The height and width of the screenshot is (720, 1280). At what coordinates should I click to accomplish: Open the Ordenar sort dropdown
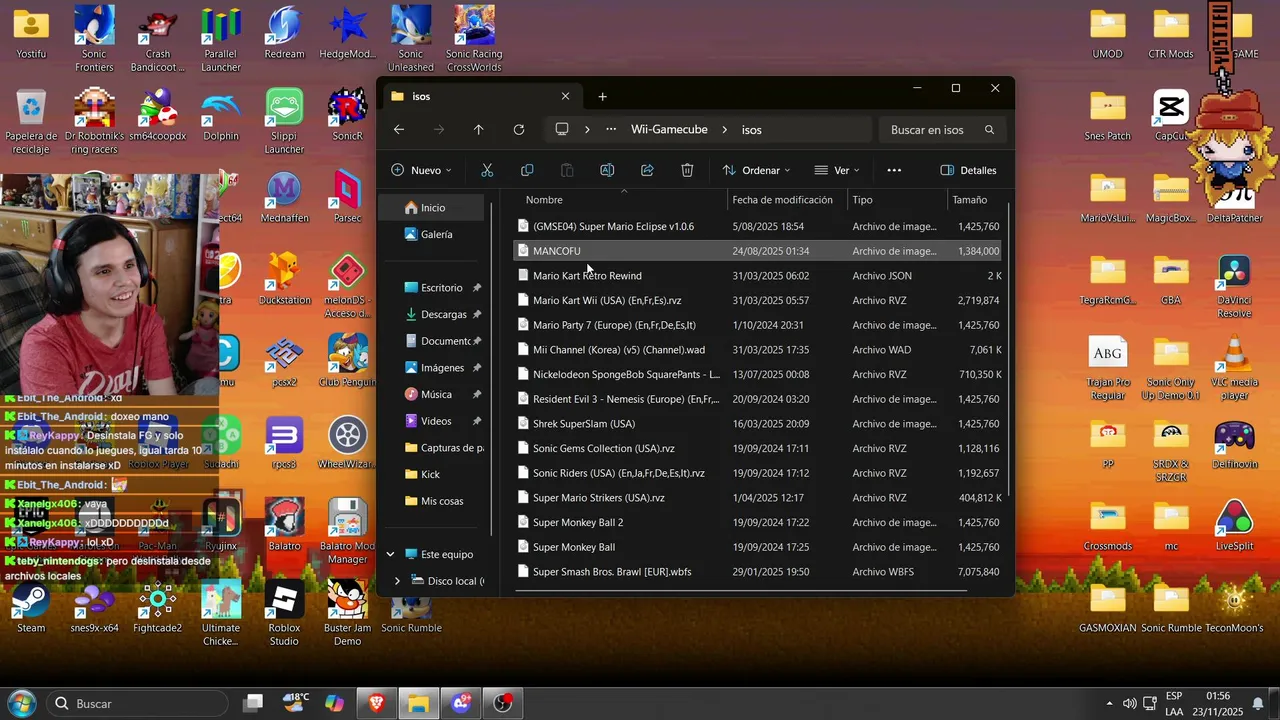[756, 170]
